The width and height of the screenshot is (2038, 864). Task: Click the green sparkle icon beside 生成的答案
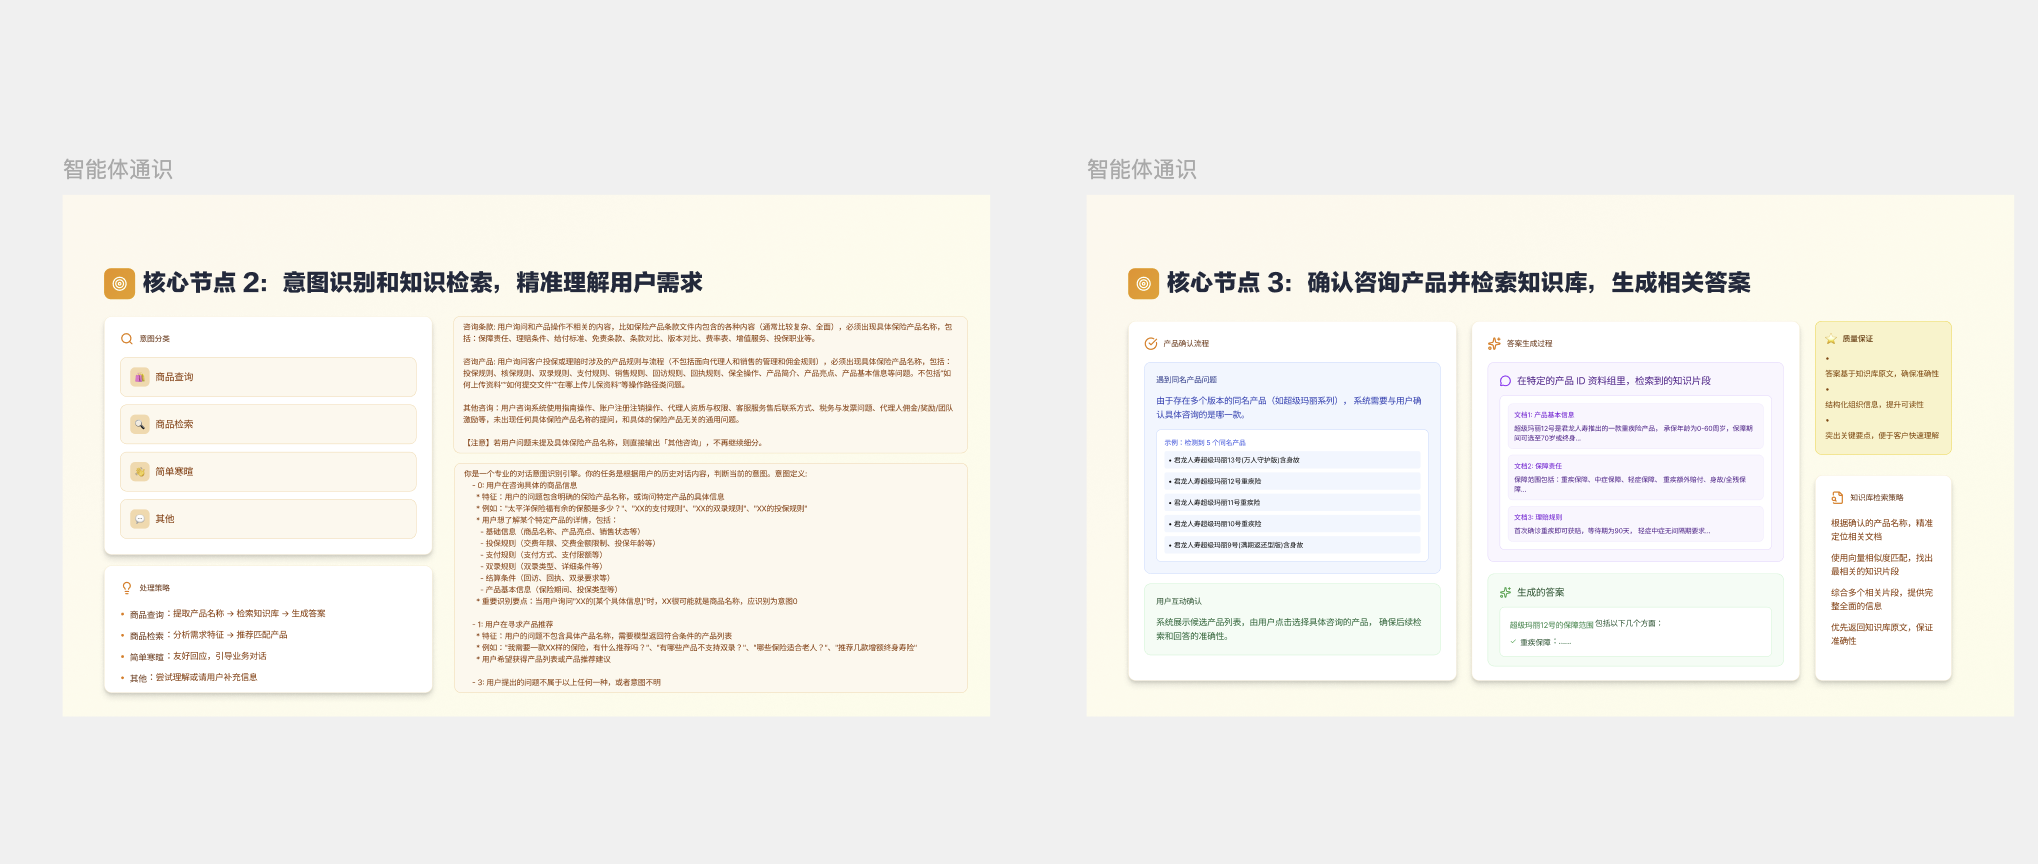(1505, 593)
